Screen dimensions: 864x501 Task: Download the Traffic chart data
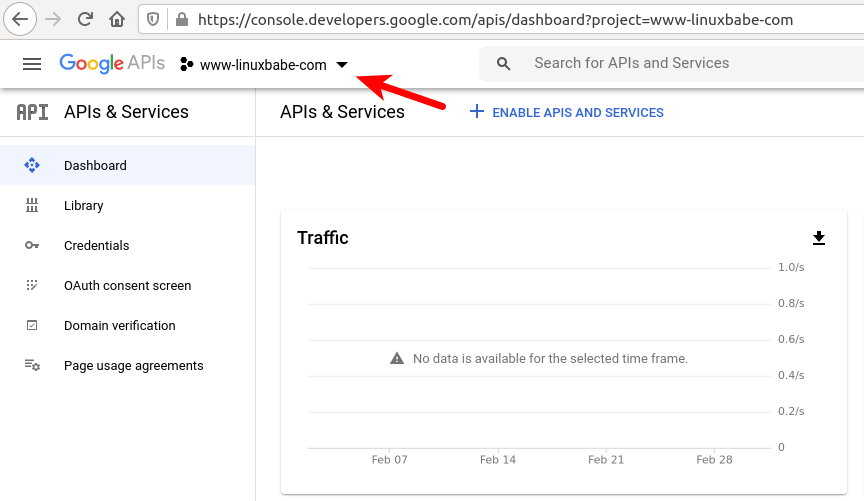(819, 238)
